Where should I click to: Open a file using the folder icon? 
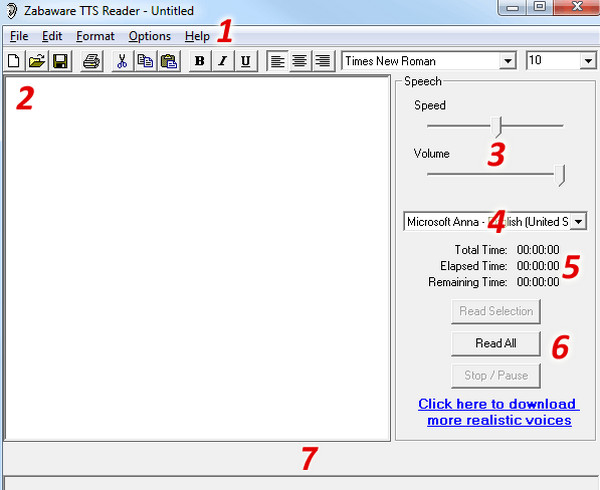click(x=37, y=61)
